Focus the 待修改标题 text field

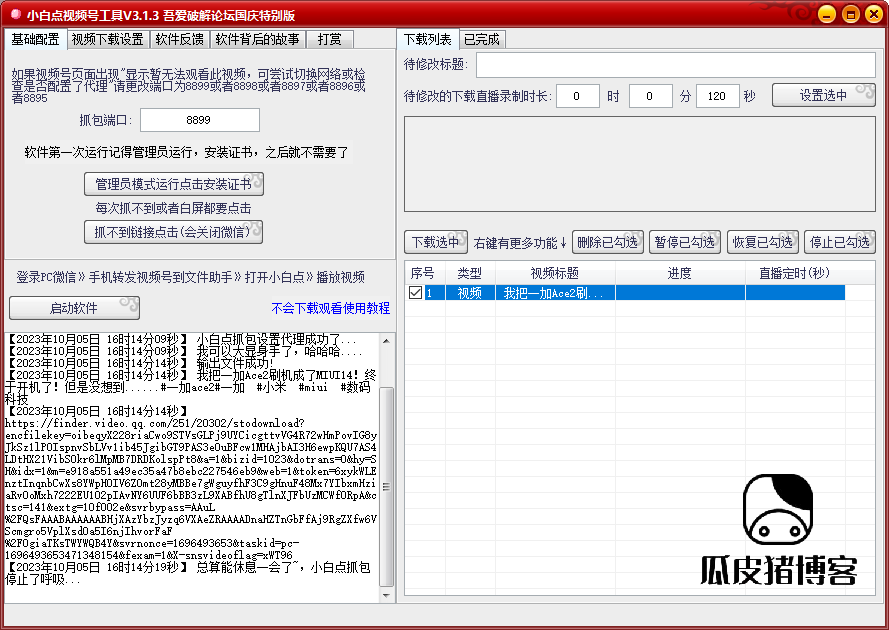pos(676,65)
